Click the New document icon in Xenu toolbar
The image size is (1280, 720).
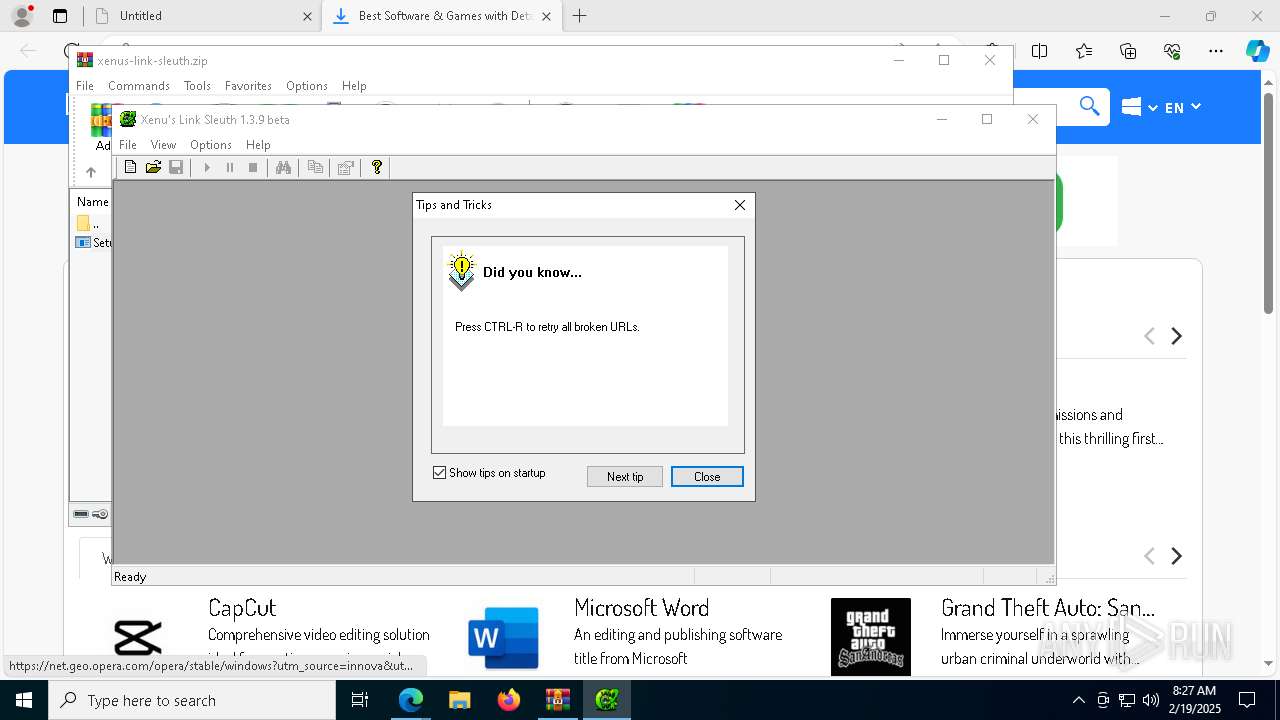click(x=130, y=167)
